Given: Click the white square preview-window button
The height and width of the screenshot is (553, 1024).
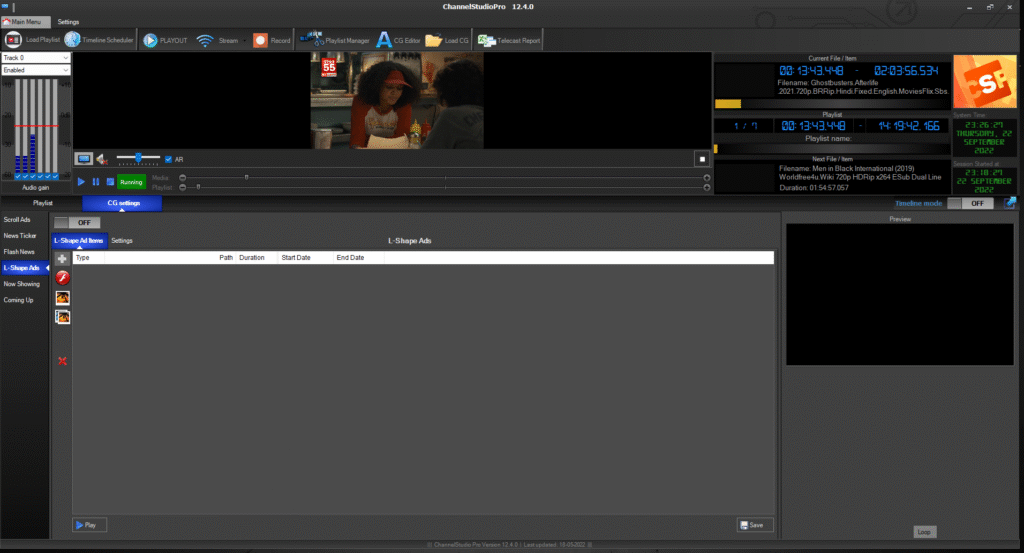Looking at the screenshot, I should click(x=702, y=159).
